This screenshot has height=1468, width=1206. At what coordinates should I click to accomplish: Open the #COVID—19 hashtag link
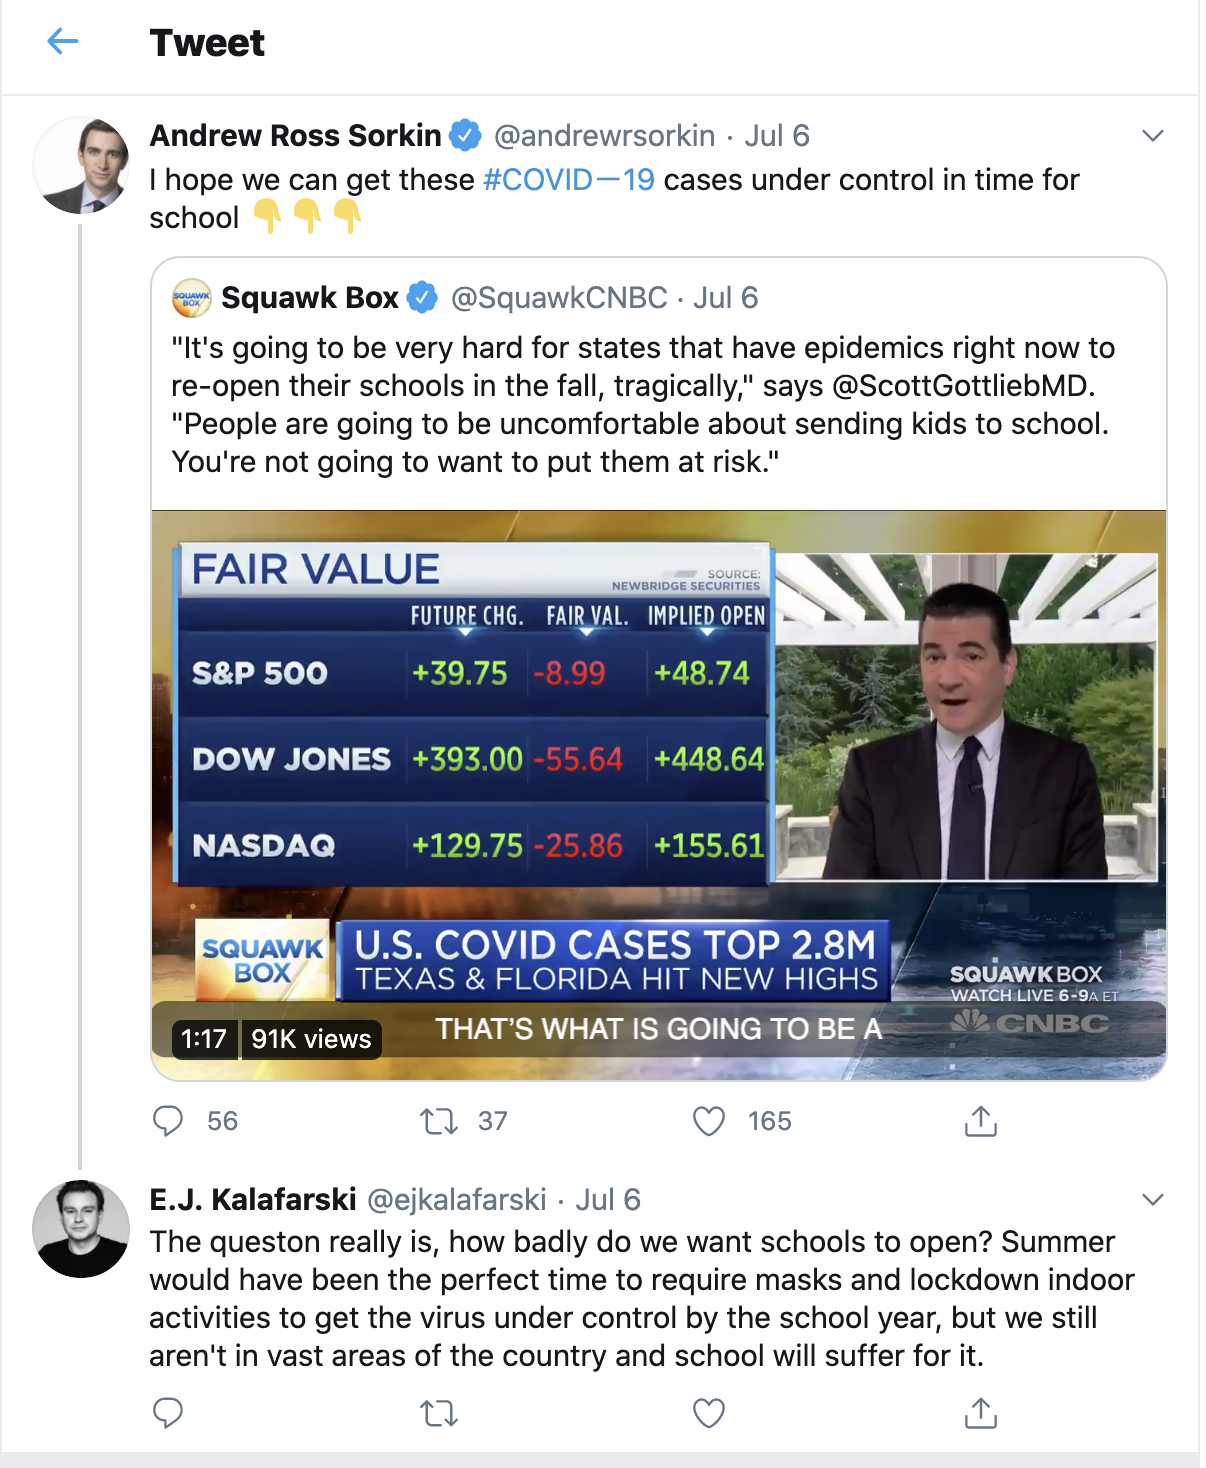568,180
